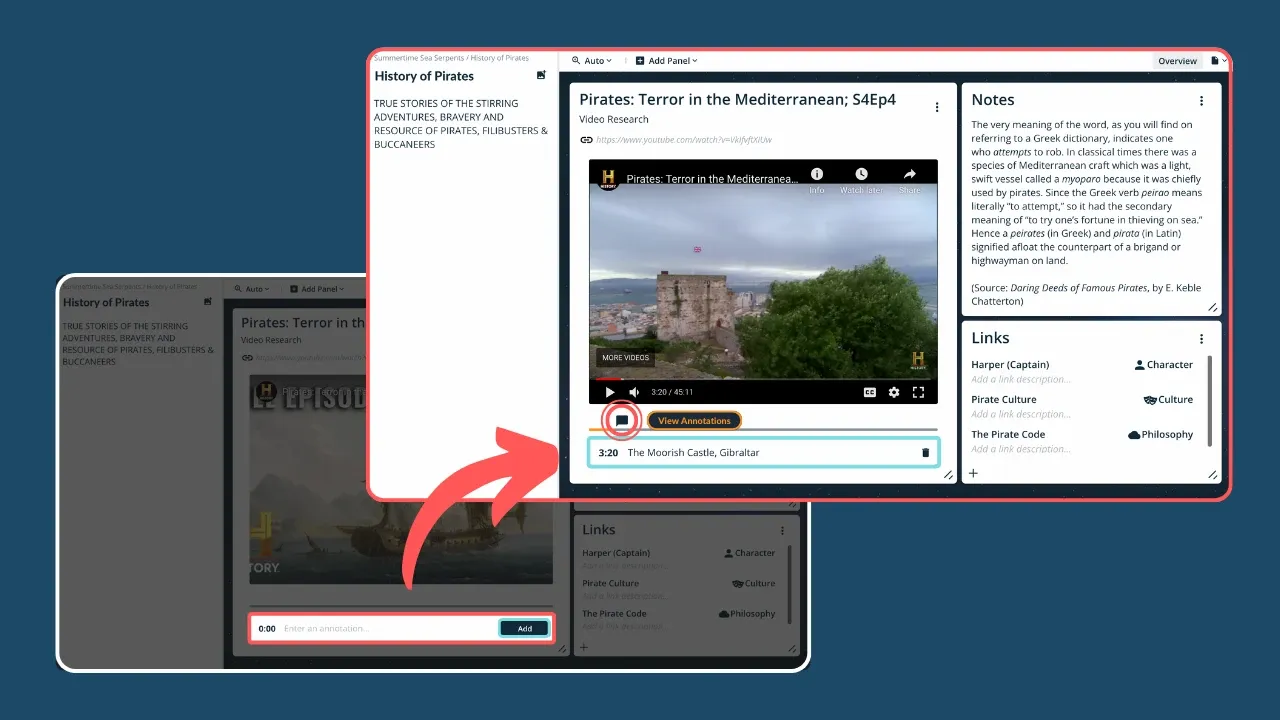Screen dimensions: 1280x720
Task: Select the Character person icon for Harper
Action: [1140, 365]
